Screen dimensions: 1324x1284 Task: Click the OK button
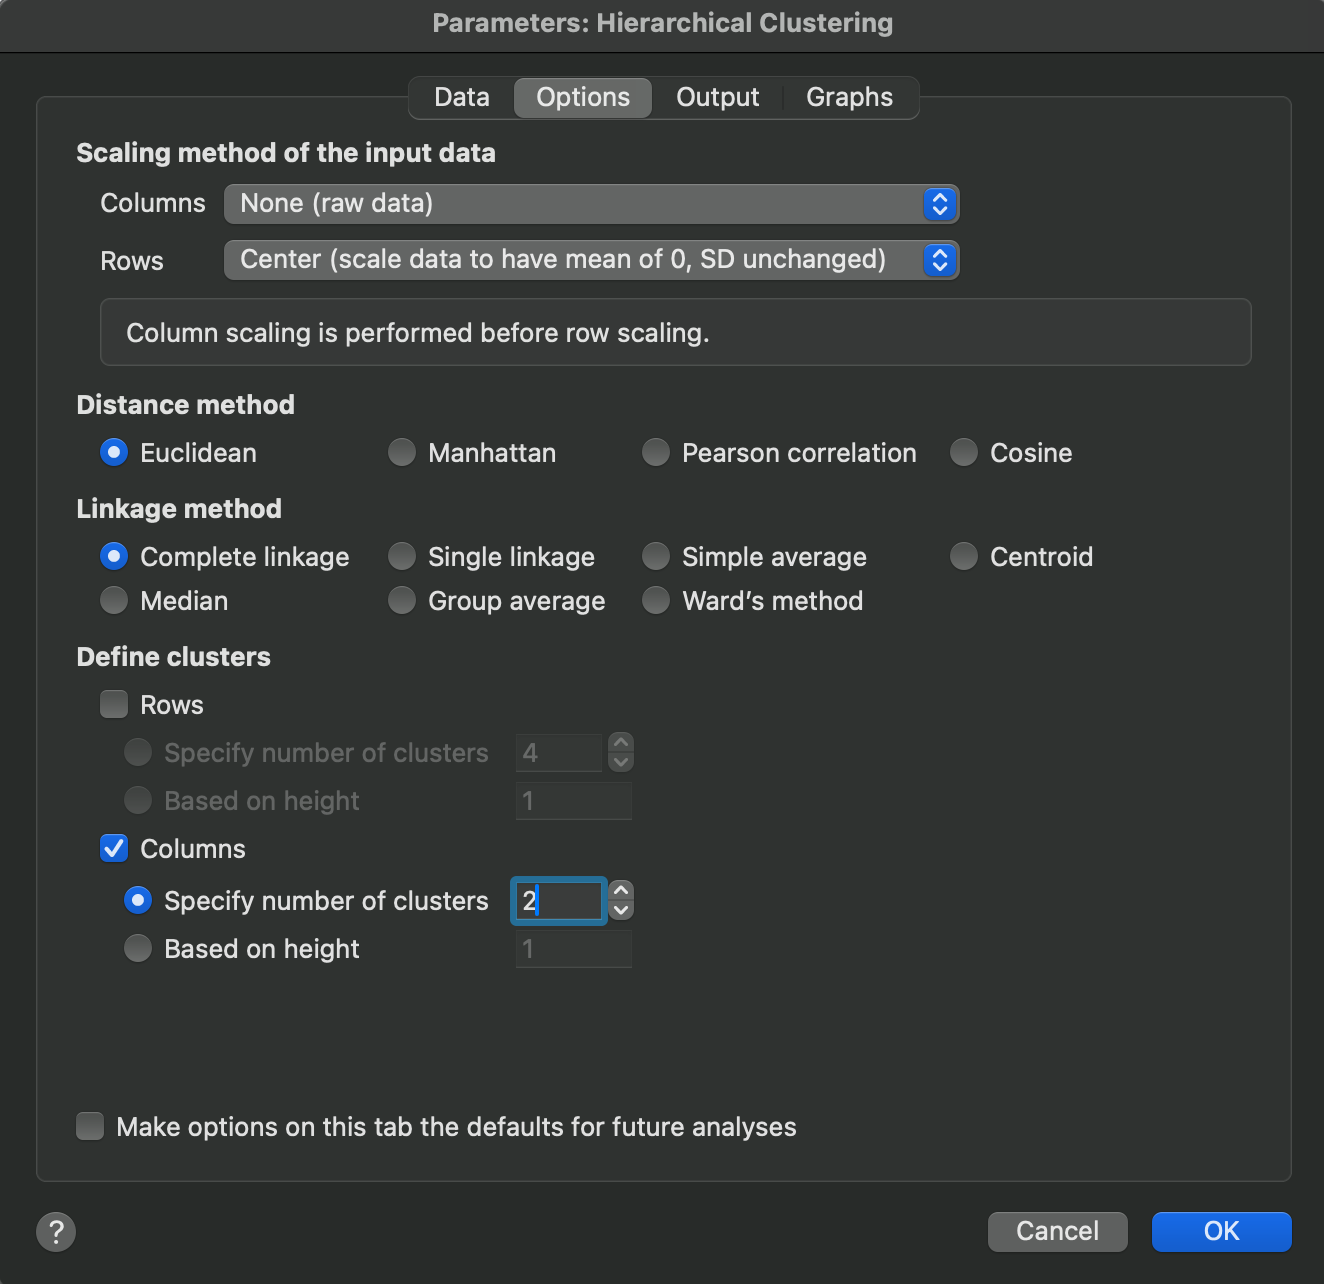(x=1221, y=1231)
